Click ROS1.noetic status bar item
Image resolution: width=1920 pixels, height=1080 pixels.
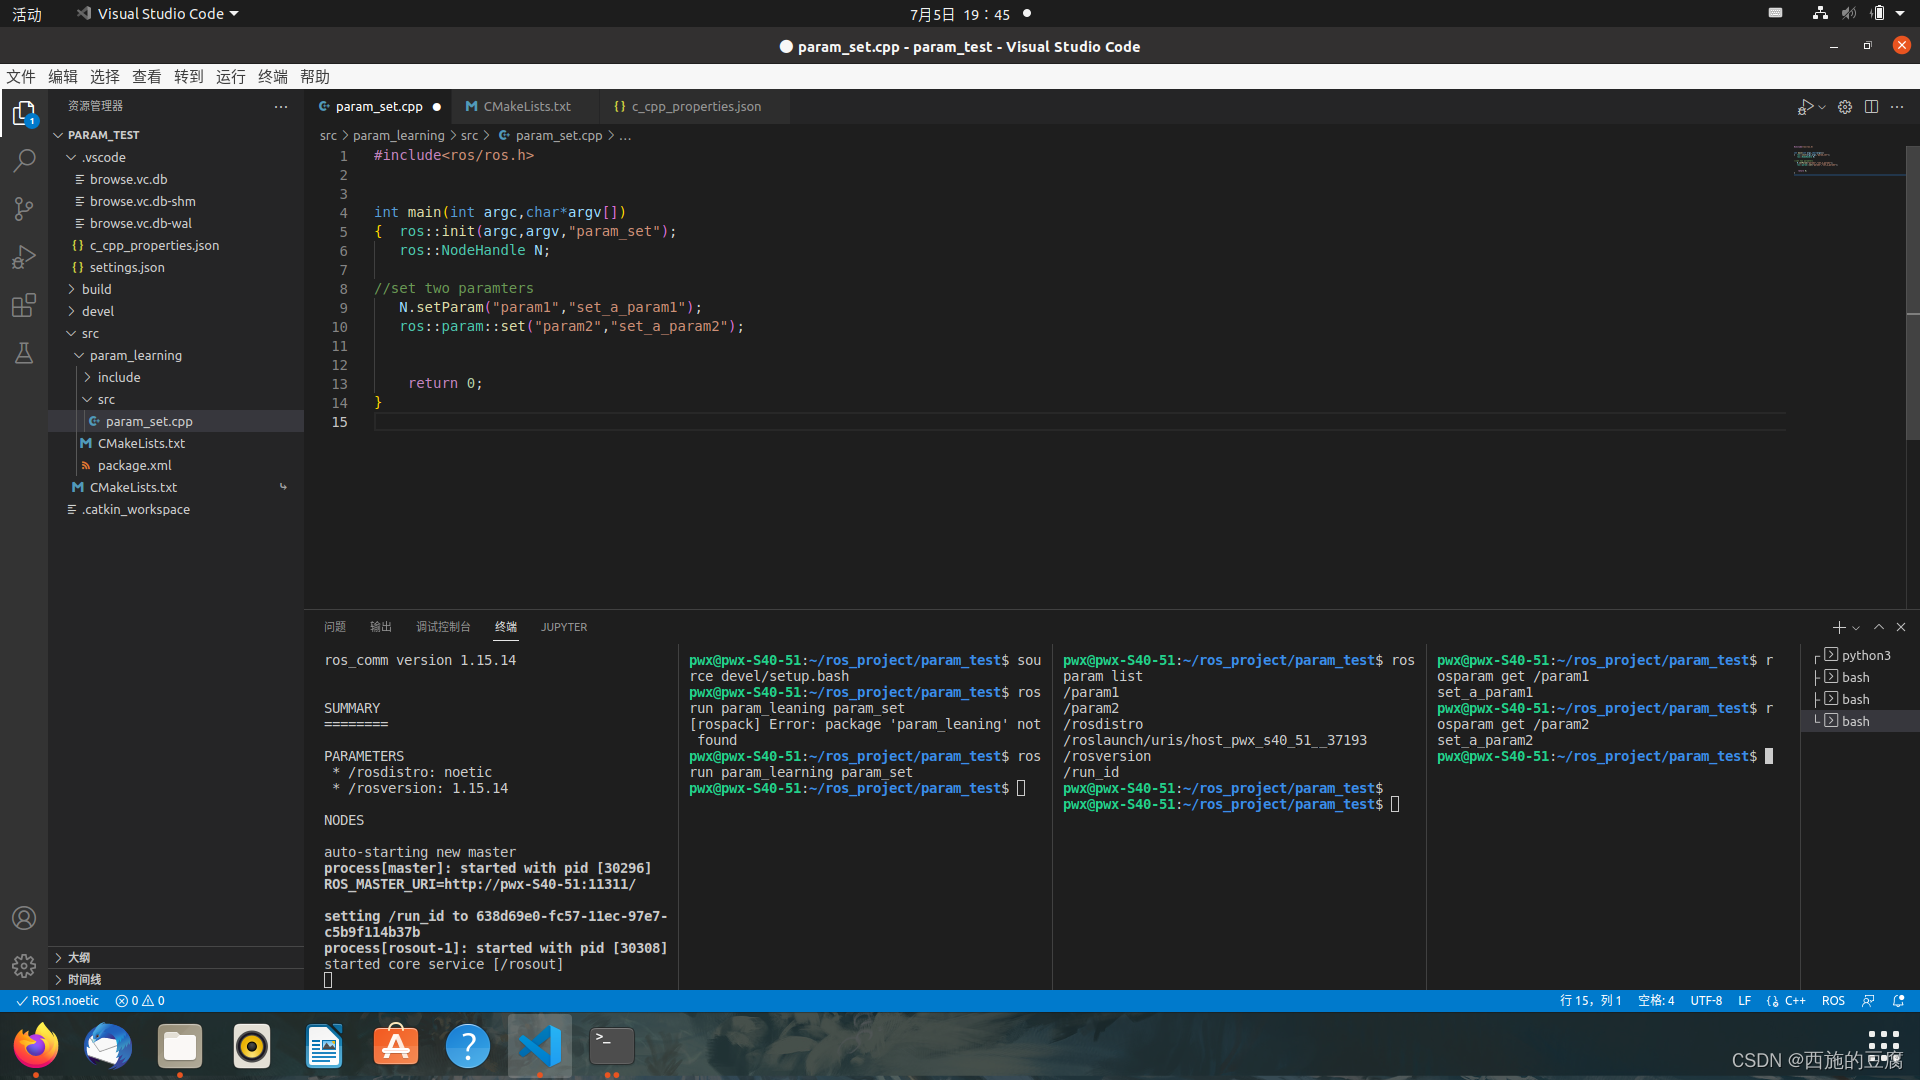click(x=58, y=1000)
